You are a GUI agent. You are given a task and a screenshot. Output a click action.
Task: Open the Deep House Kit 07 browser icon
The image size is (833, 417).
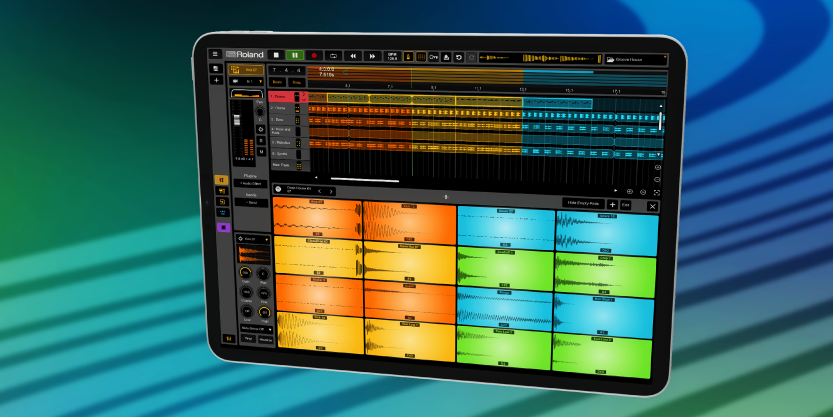pos(278,189)
